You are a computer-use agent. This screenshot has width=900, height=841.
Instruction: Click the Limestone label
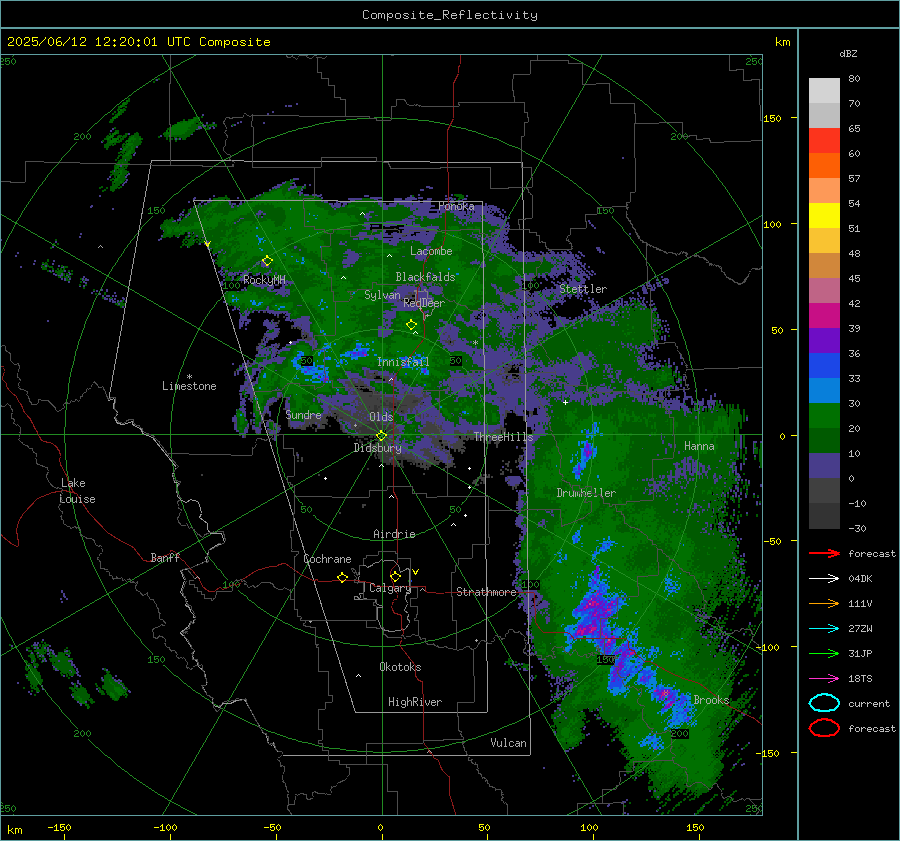(x=189, y=386)
